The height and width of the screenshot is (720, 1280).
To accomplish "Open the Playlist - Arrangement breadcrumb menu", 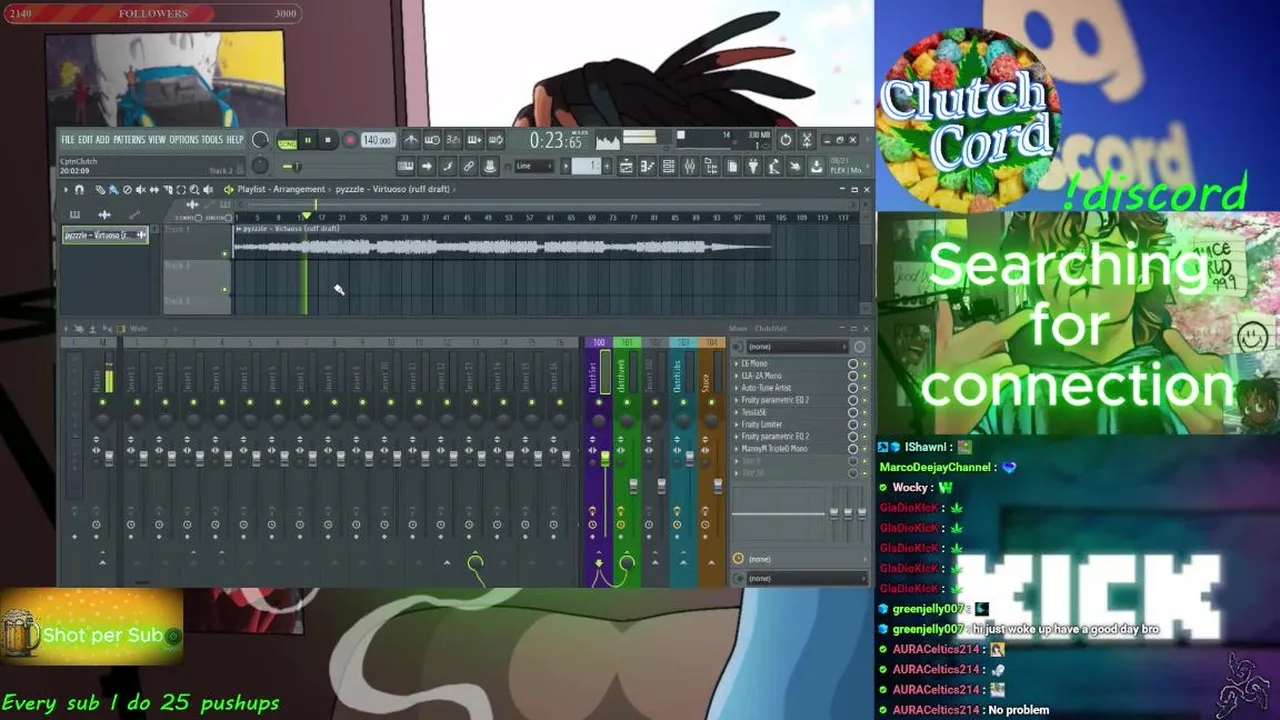I will click(281, 189).
